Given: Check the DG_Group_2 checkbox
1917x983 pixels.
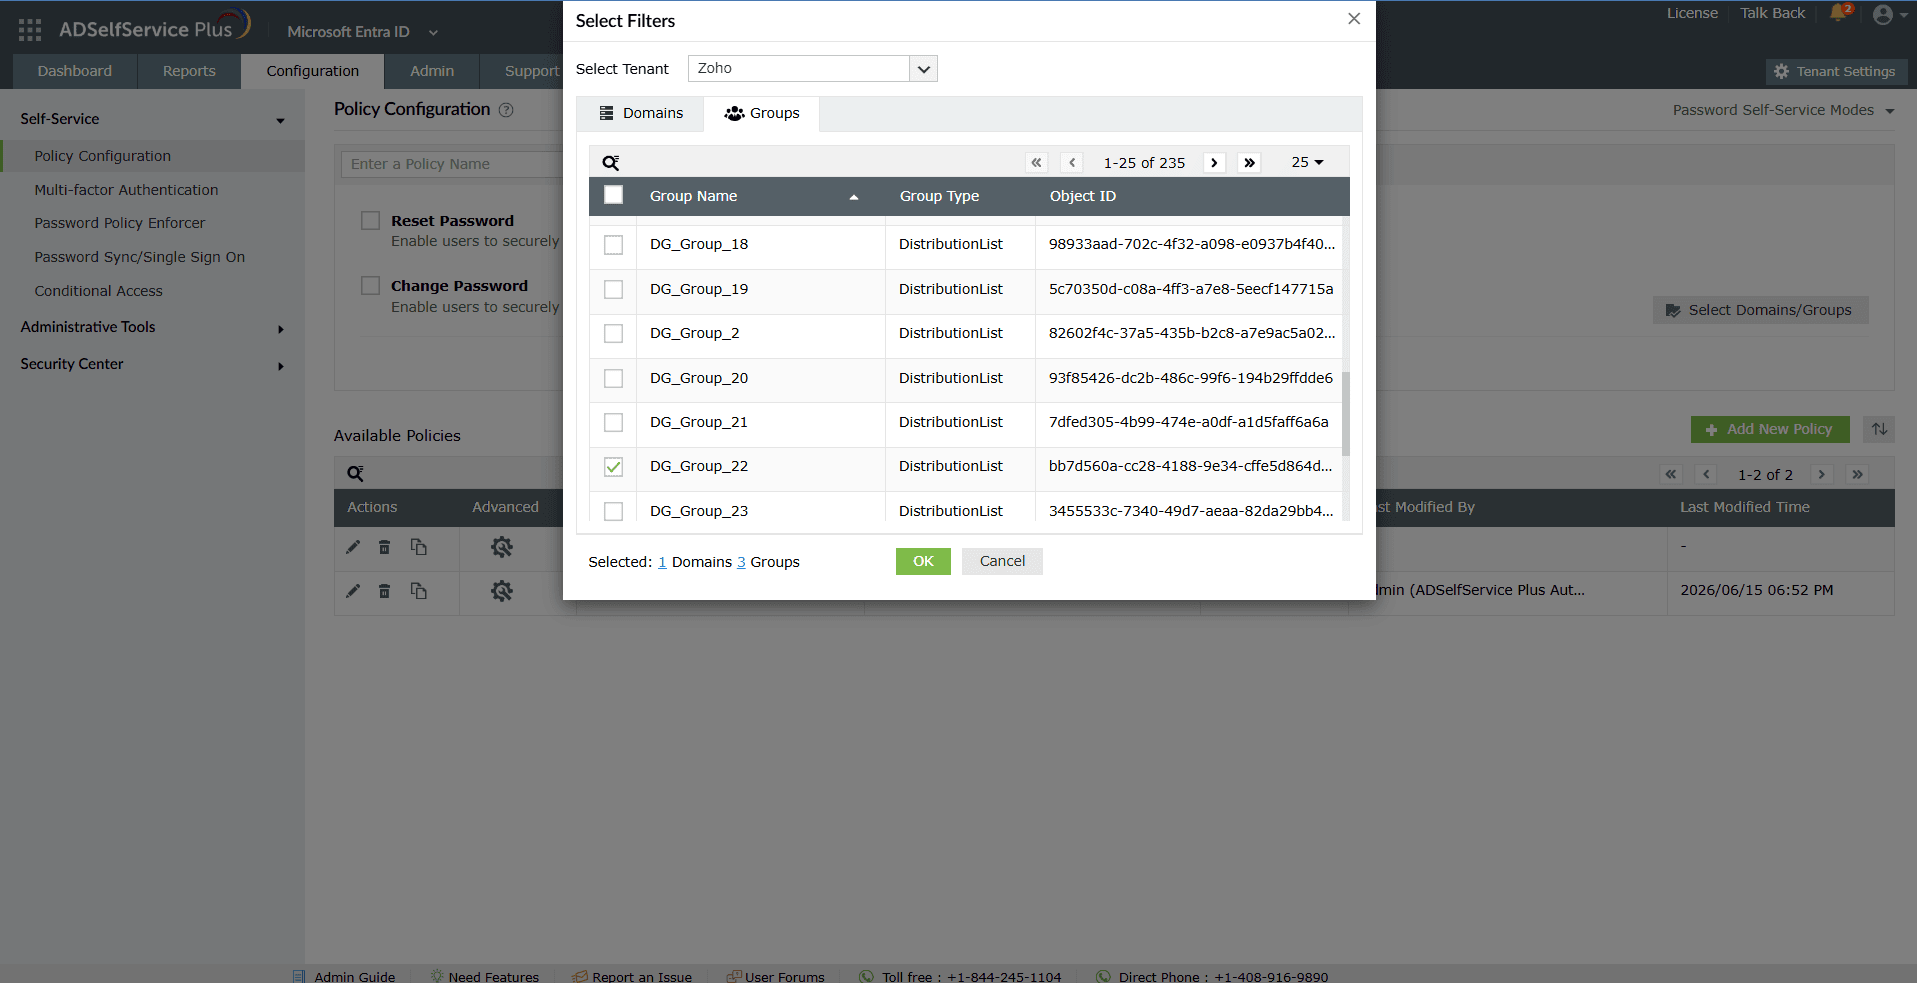Looking at the screenshot, I should tap(613, 334).
